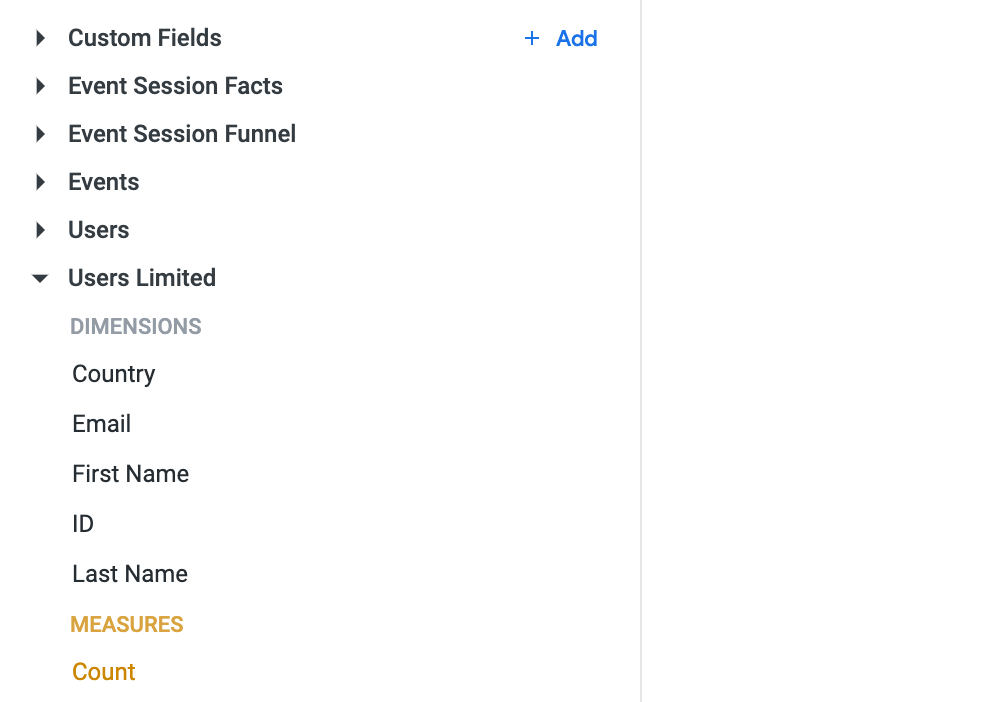Select the Count measure
This screenshot has height=702, width=1000.
click(x=103, y=672)
